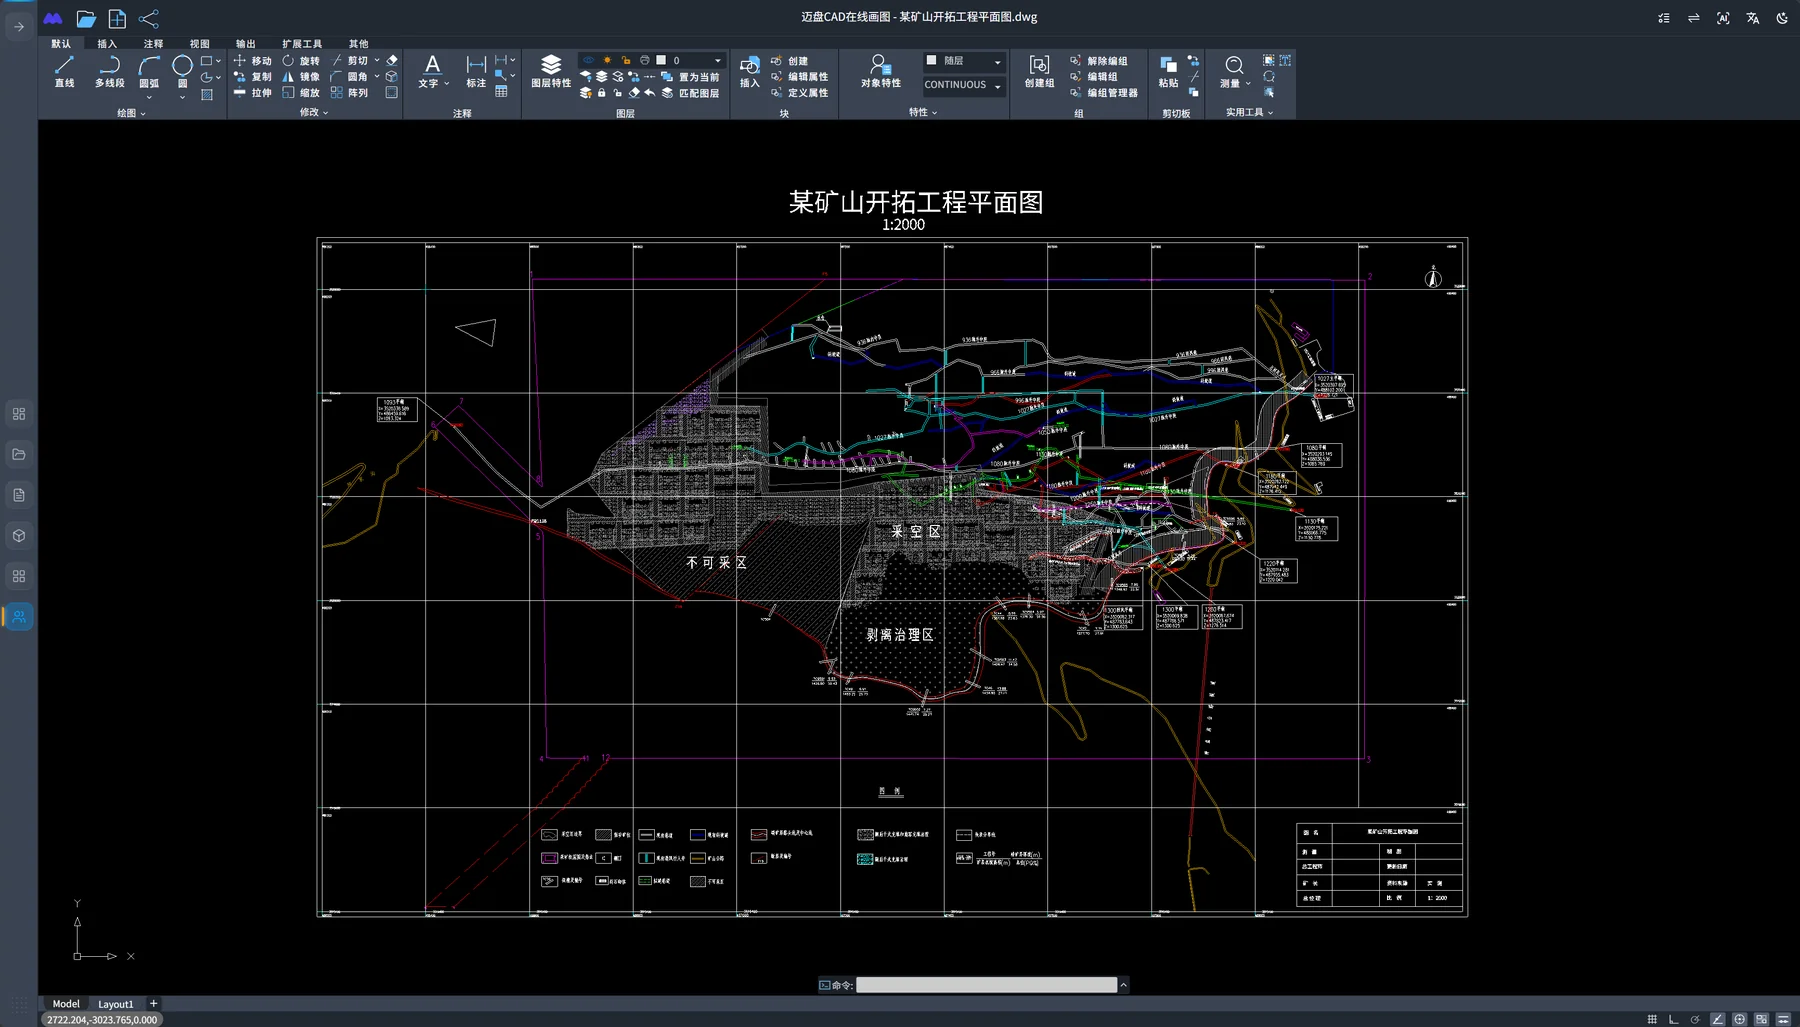Click 编组管理器 (Group Manager) button
This screenshot has width=1800, height=1027.
(1104, 93)
